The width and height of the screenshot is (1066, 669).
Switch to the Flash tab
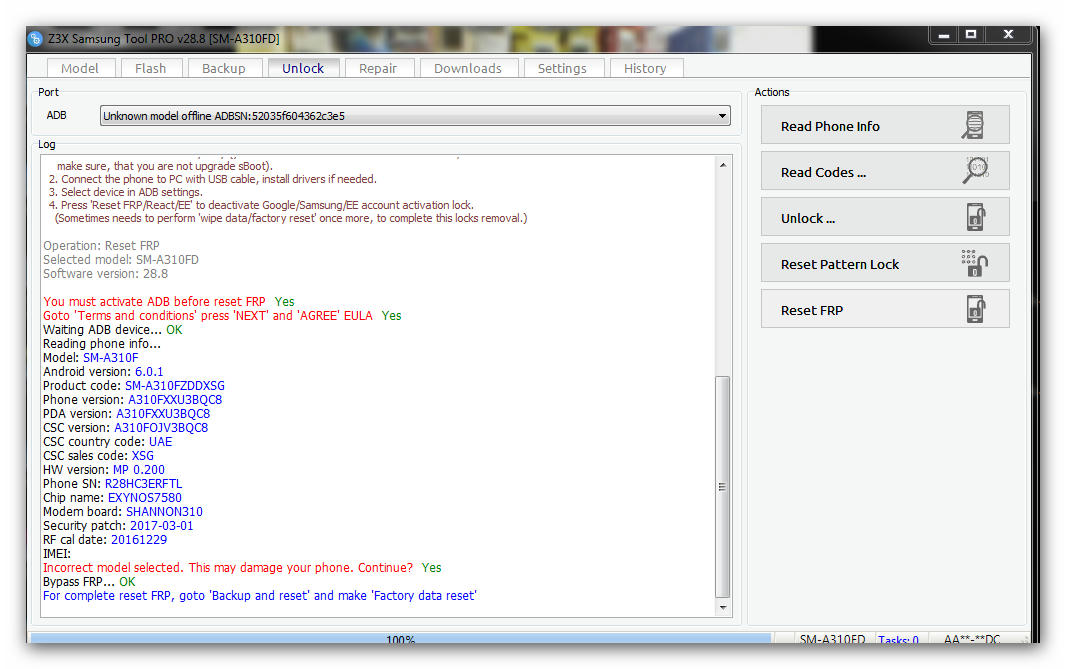tap(150, 68)
